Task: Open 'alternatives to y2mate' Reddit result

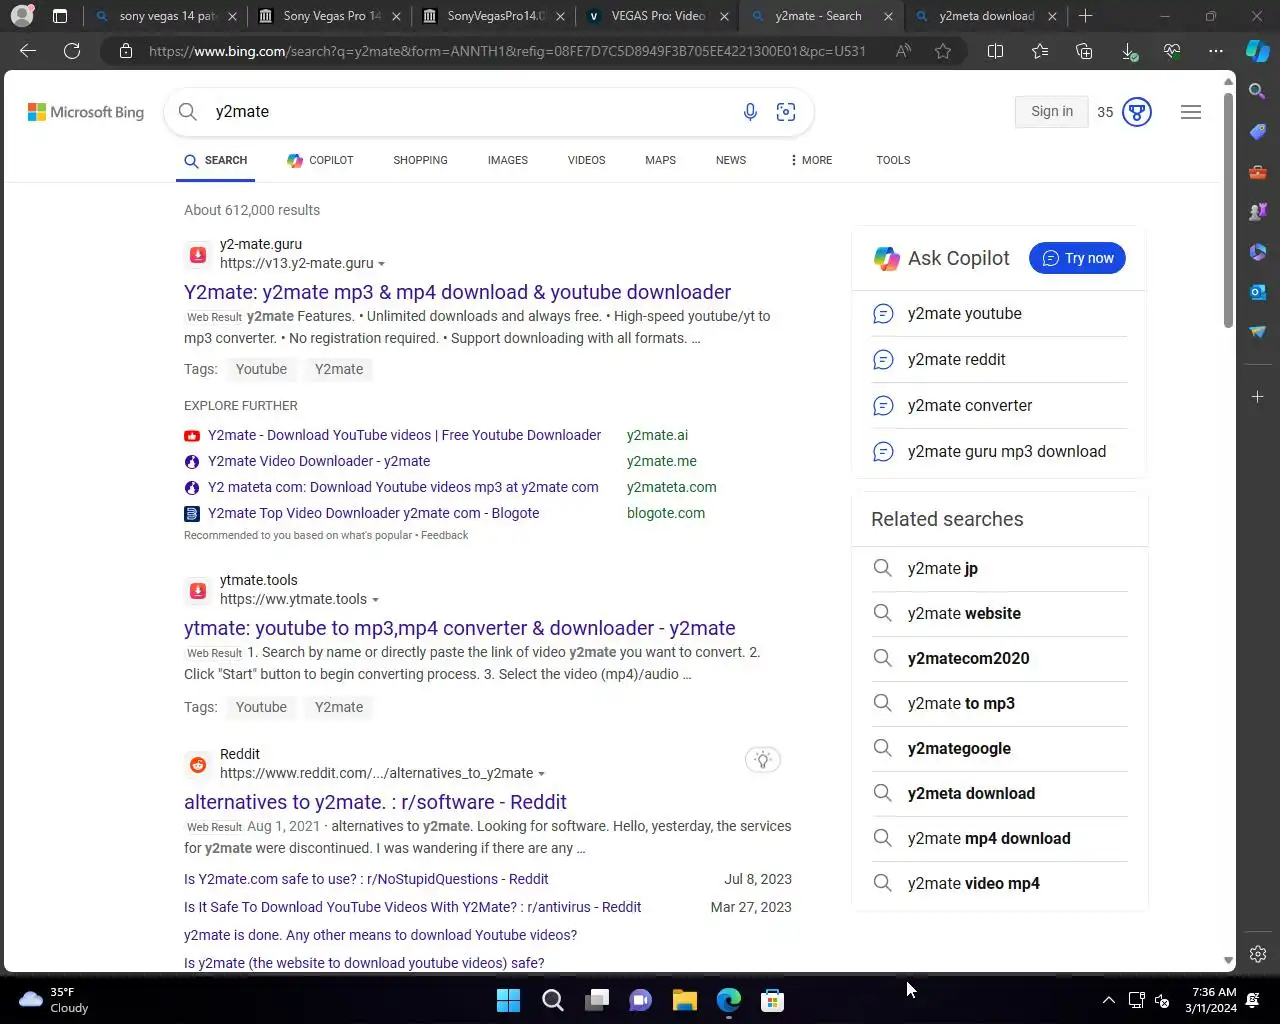Action: coord(375,802)
